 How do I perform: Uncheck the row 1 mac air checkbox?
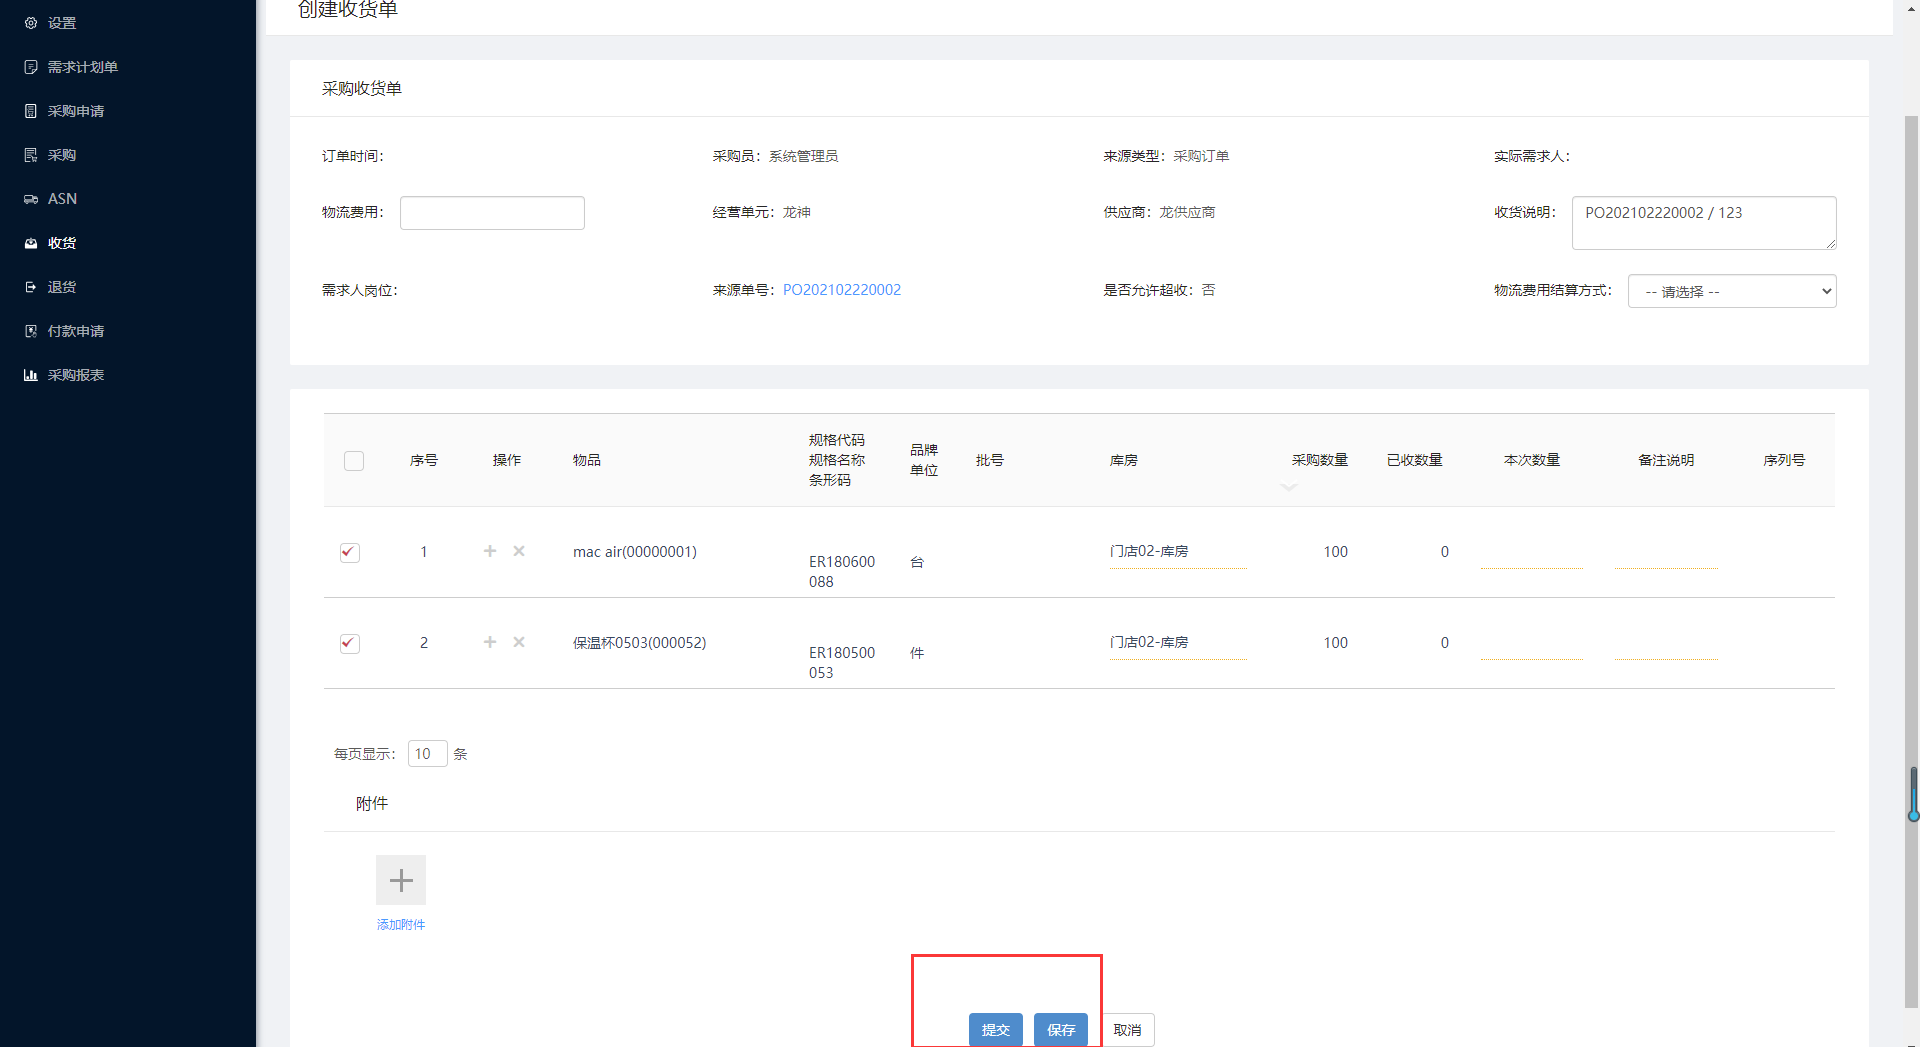pyautogui.click(x=350, y=552)
